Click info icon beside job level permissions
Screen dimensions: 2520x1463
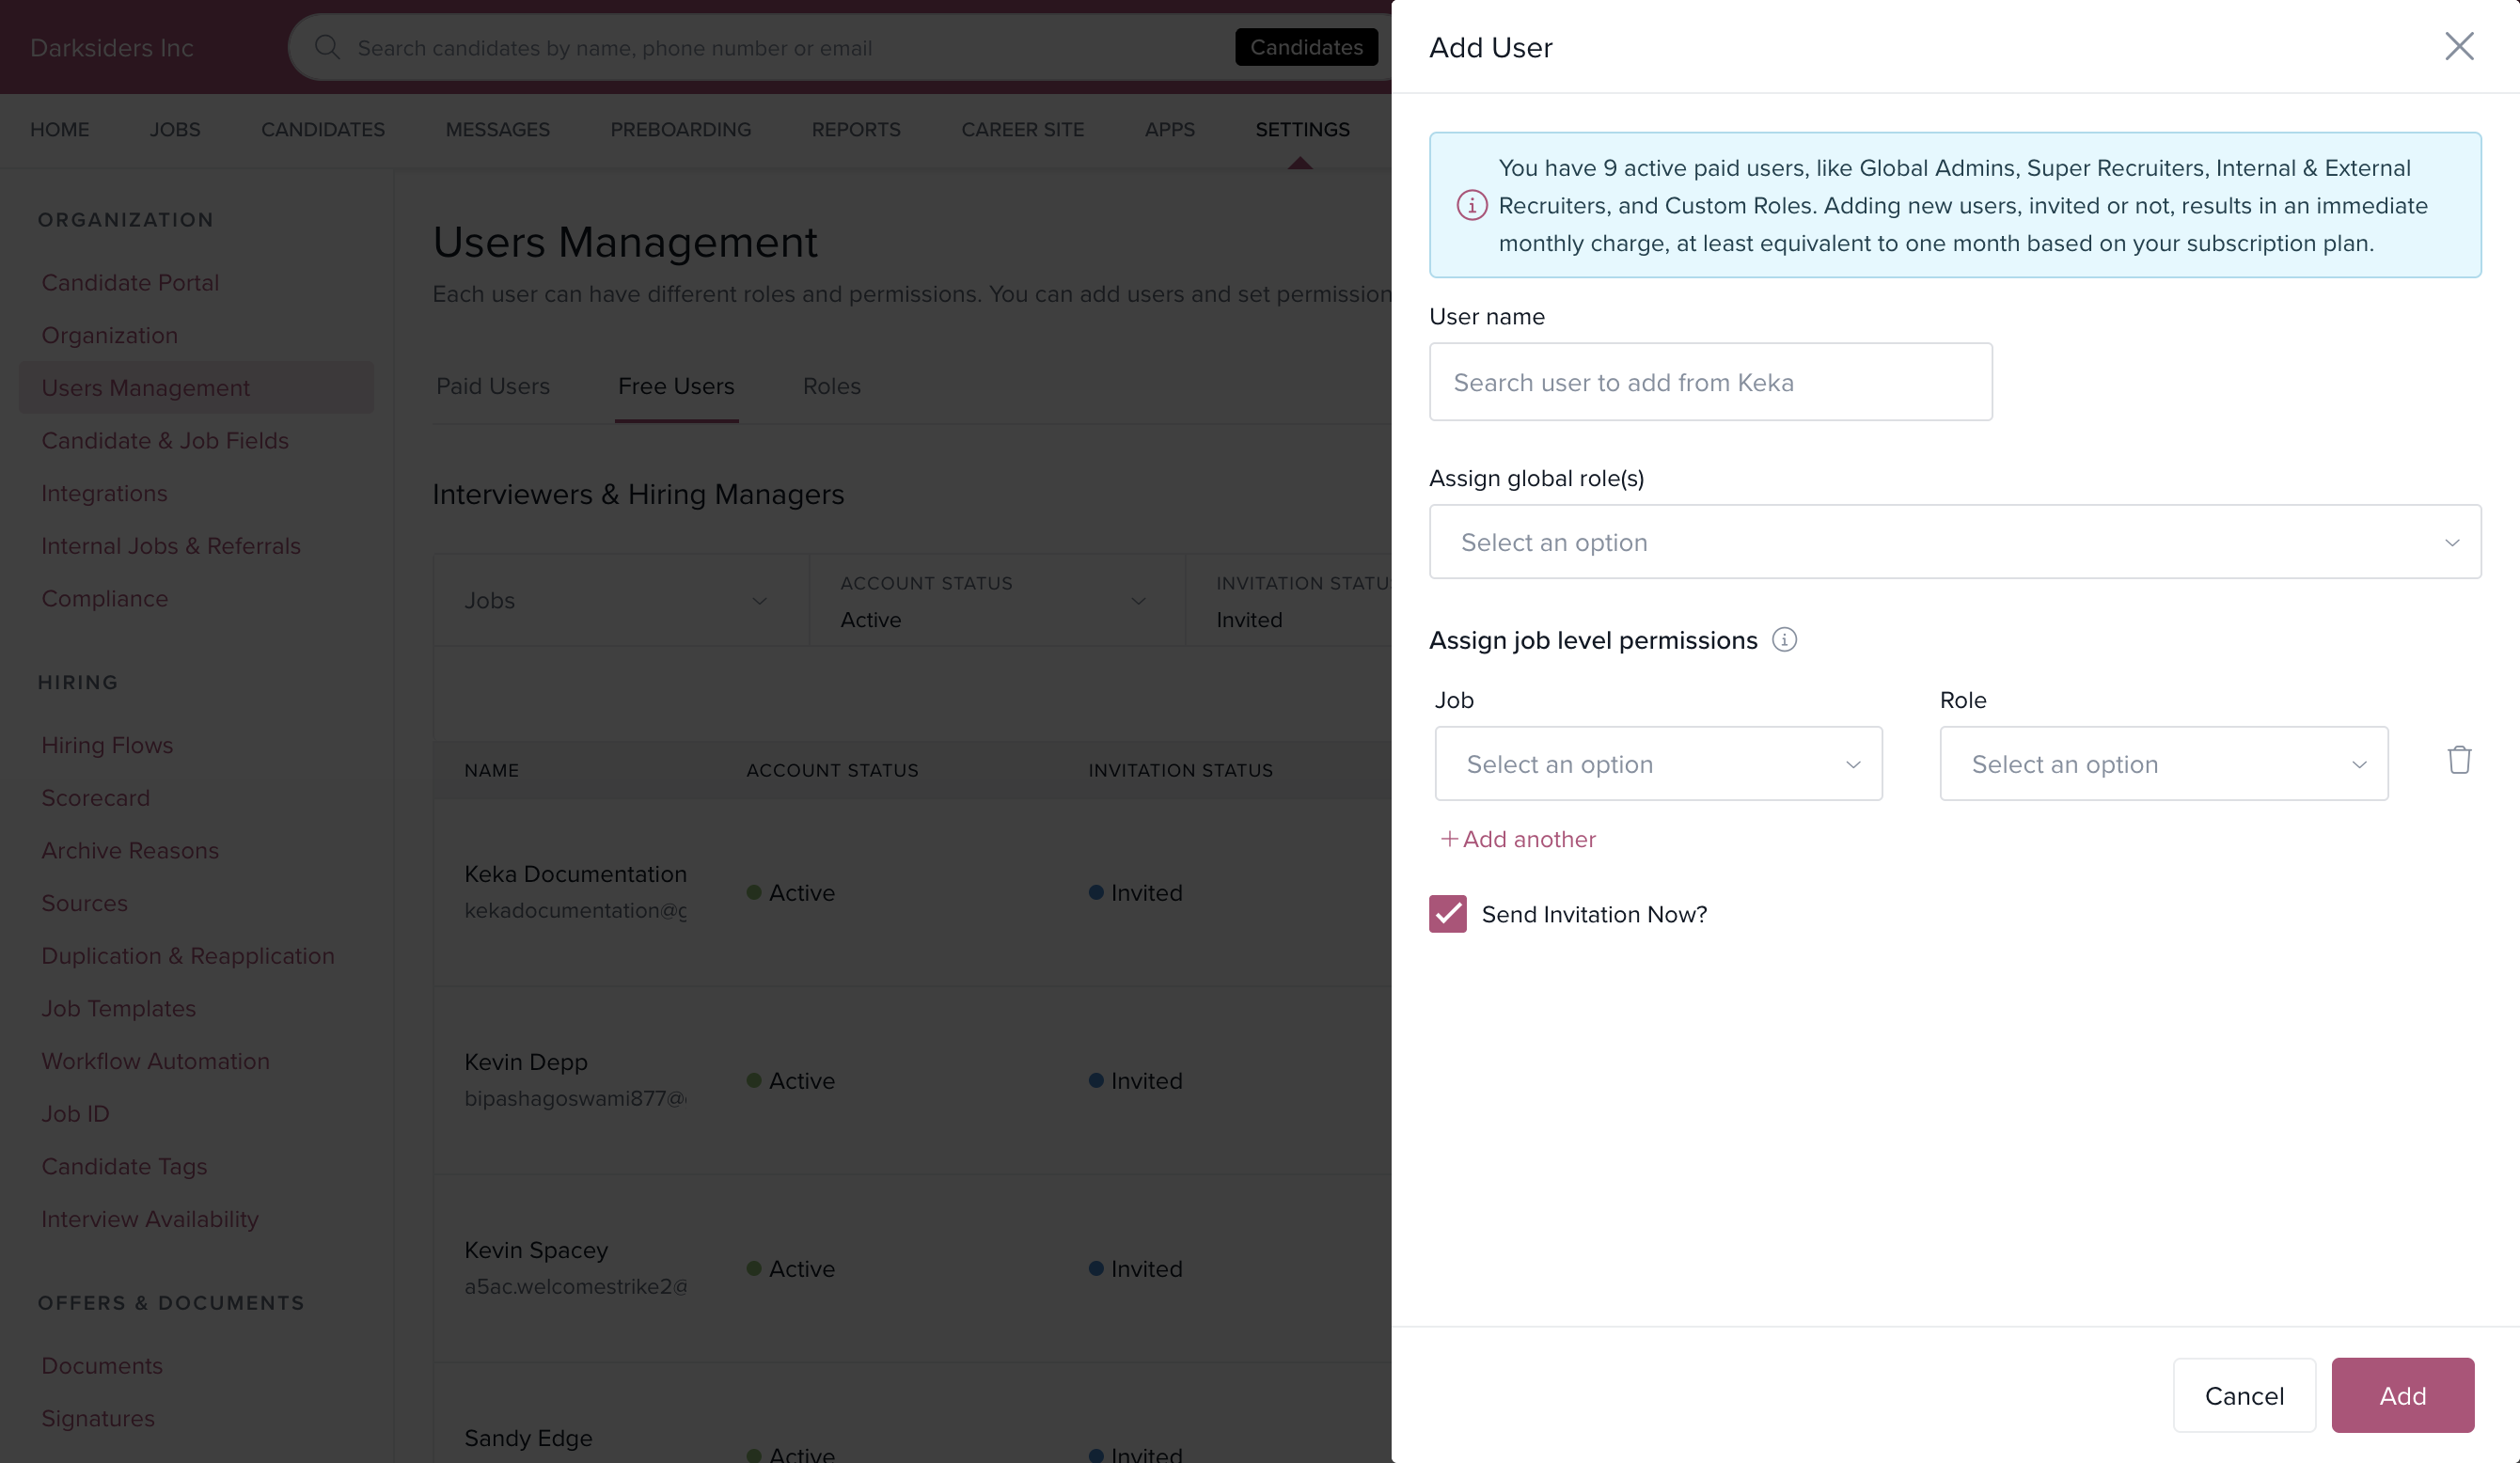pyautogui.click(x=1784, y=640)
